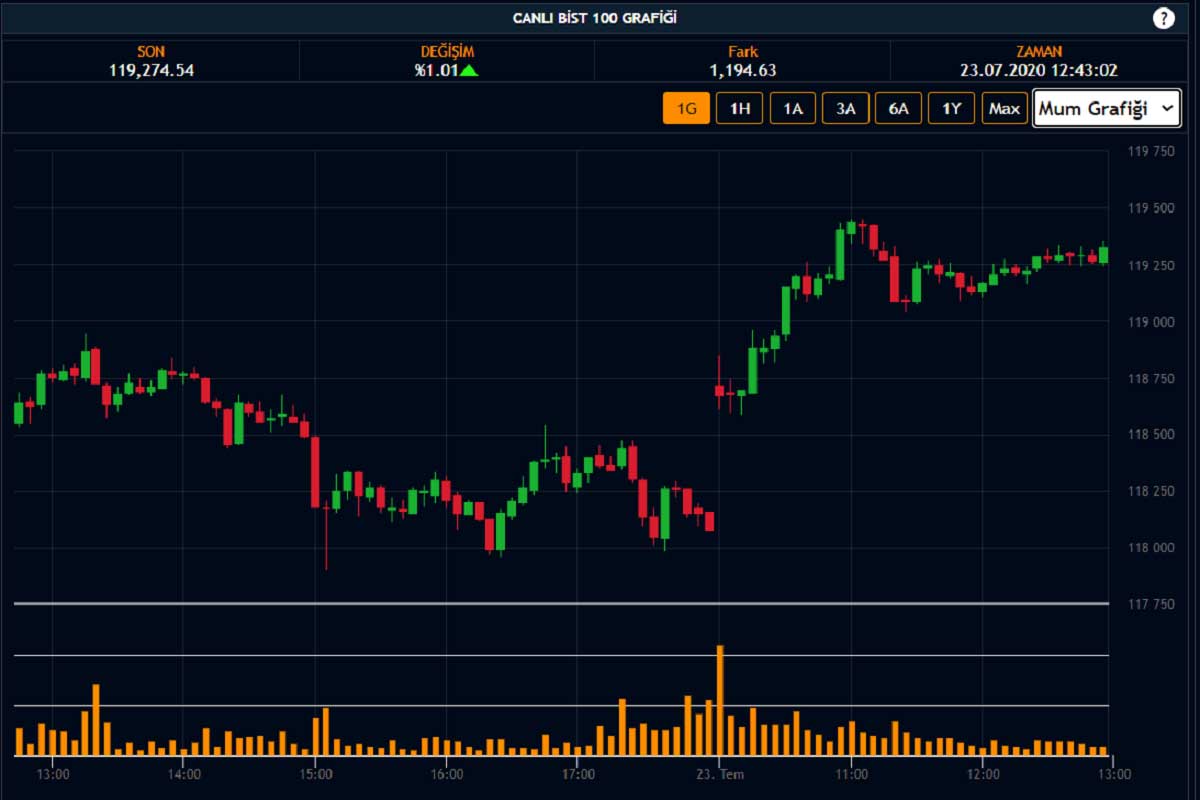Screen dimensions: 1200x800
Task: Click the Fark value 1,194.63
Action: [x=743, y=70]
